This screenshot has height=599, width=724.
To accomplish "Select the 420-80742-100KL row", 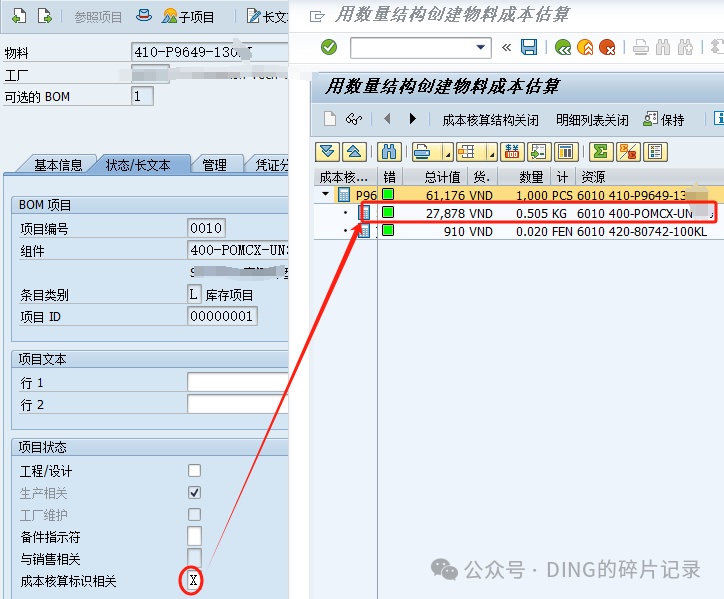I will tap(519, 231).
